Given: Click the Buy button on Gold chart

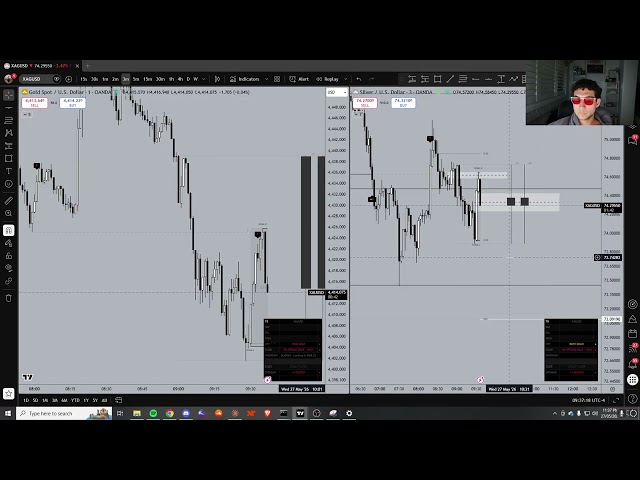Looking at the screenshot, I should click(x=73, y=103).
